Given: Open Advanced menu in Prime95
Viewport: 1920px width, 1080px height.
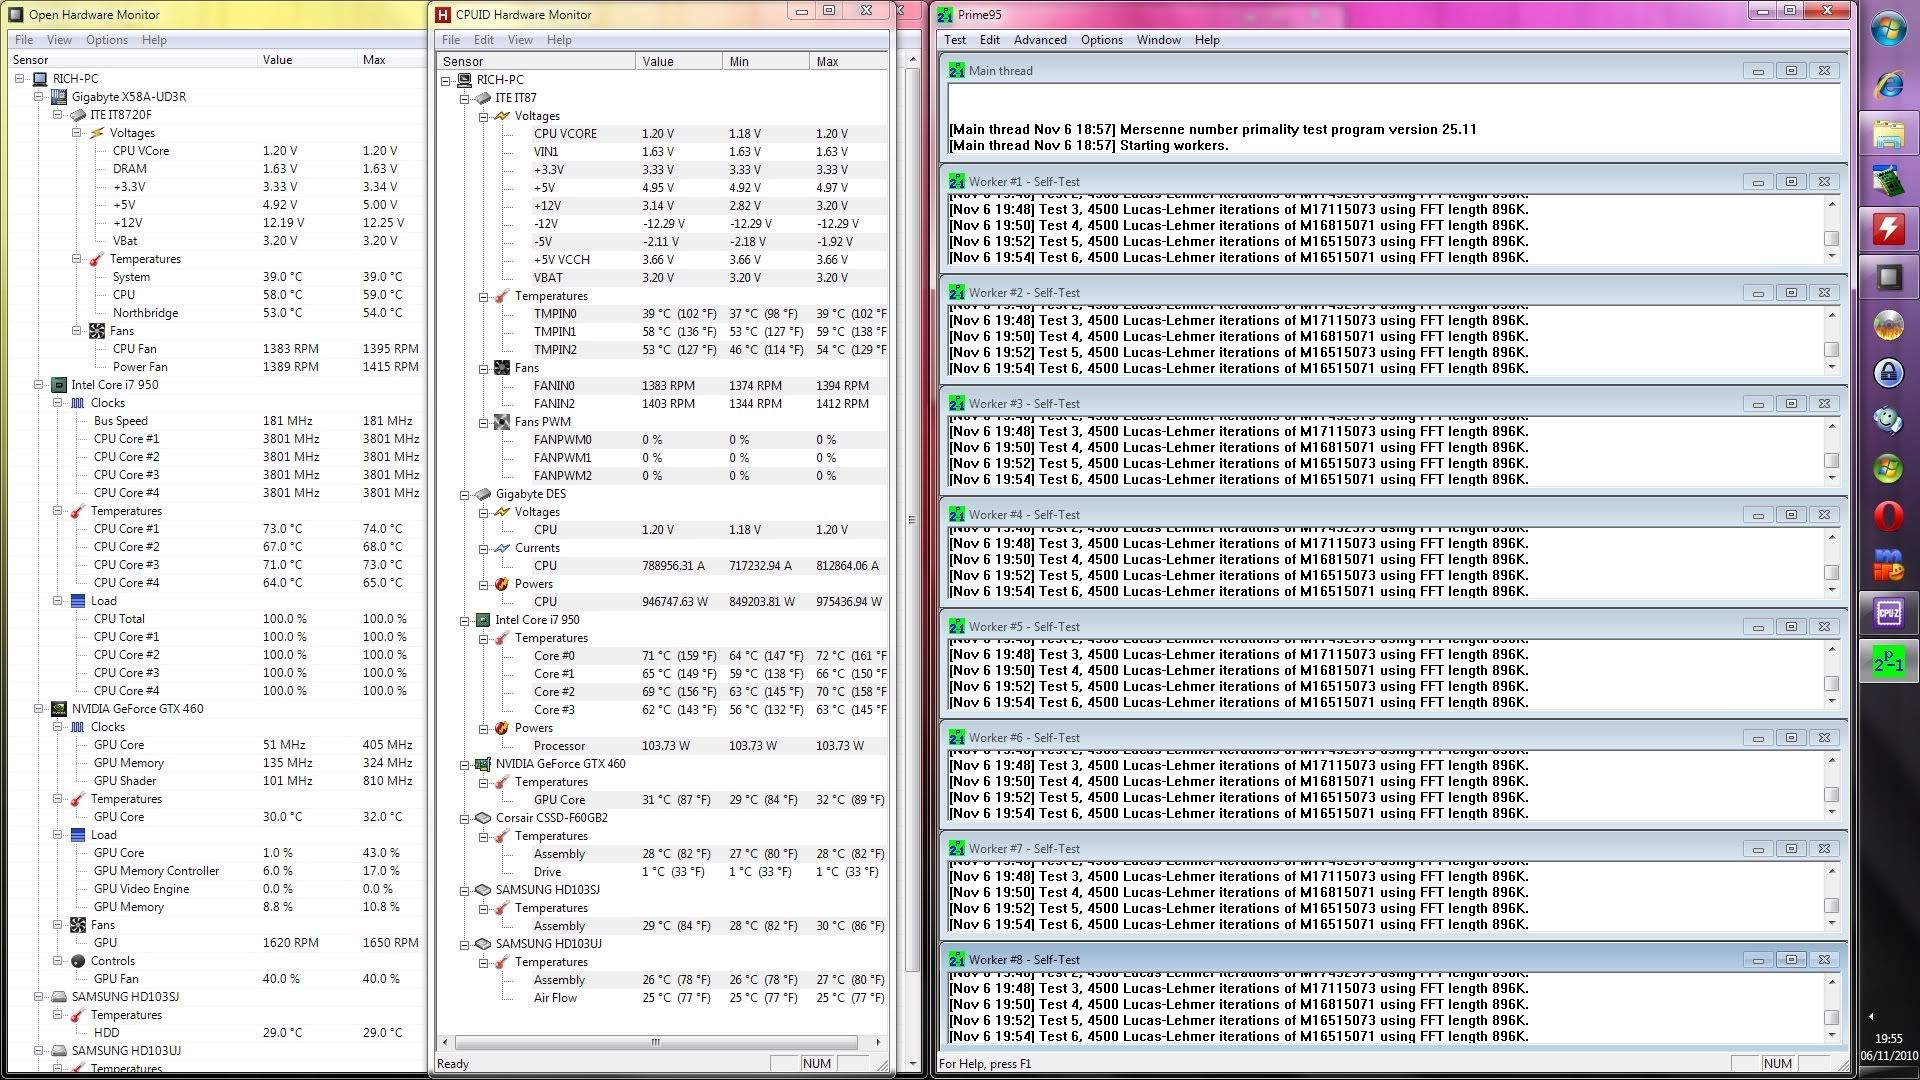Looking at the screenshot, I should click(1039, 40).
